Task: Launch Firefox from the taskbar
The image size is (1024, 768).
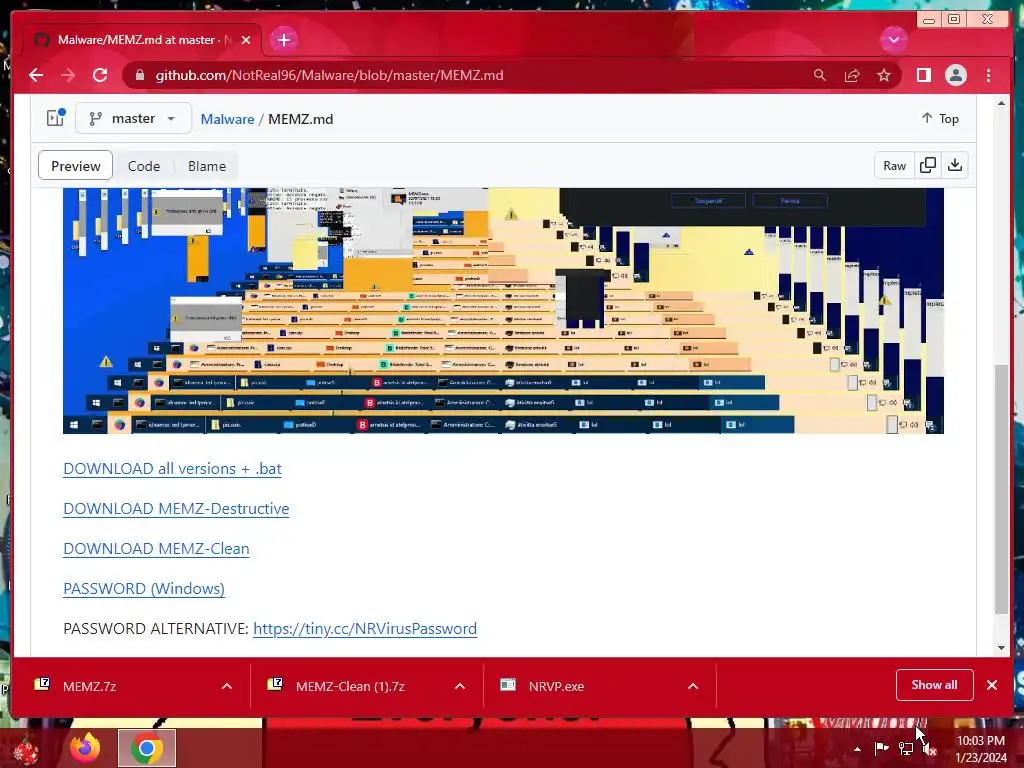Action: [86, 748]
